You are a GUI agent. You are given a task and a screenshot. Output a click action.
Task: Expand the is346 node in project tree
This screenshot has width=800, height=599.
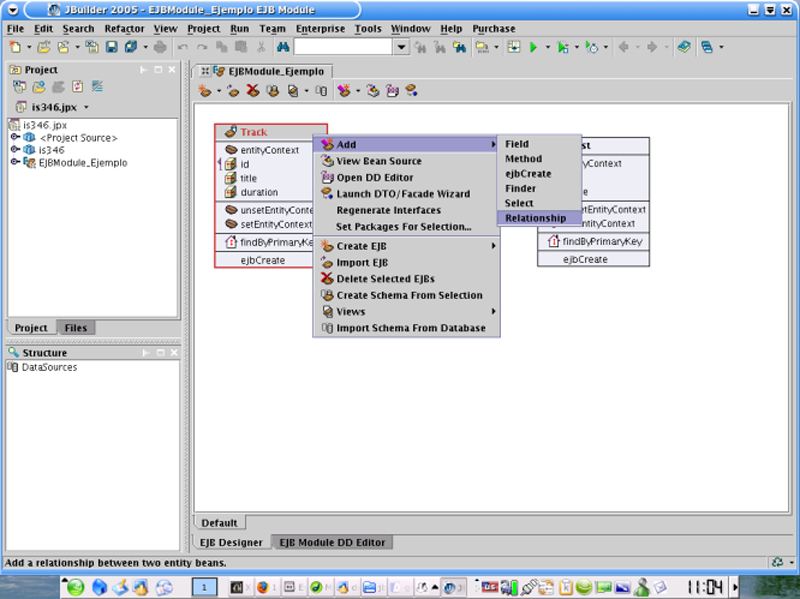pyautogui.click(x=15, y=150)
